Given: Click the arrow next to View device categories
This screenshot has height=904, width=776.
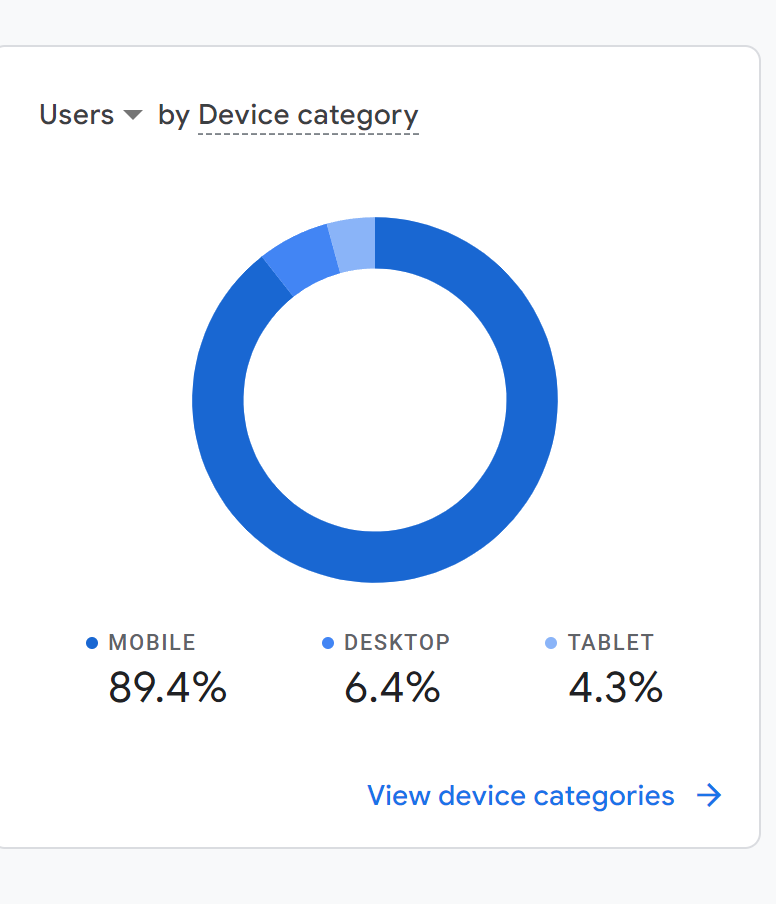Looking at the screenshot, I should pyautogui.click(x=709, y=796).
